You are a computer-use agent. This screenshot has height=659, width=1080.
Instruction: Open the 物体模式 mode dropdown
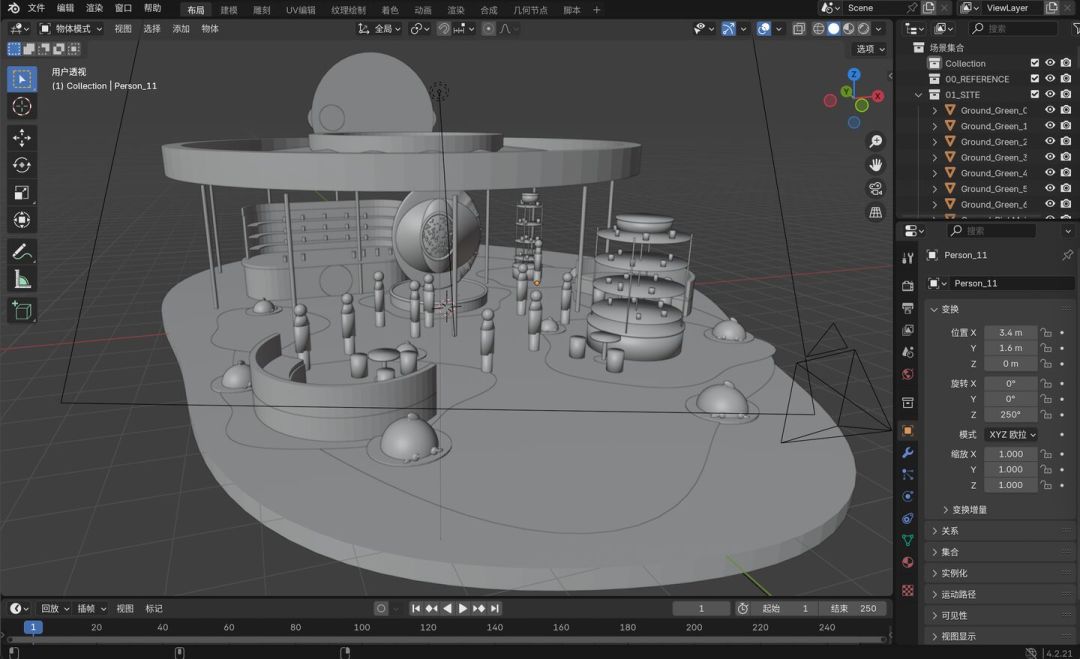pos(71,28)
